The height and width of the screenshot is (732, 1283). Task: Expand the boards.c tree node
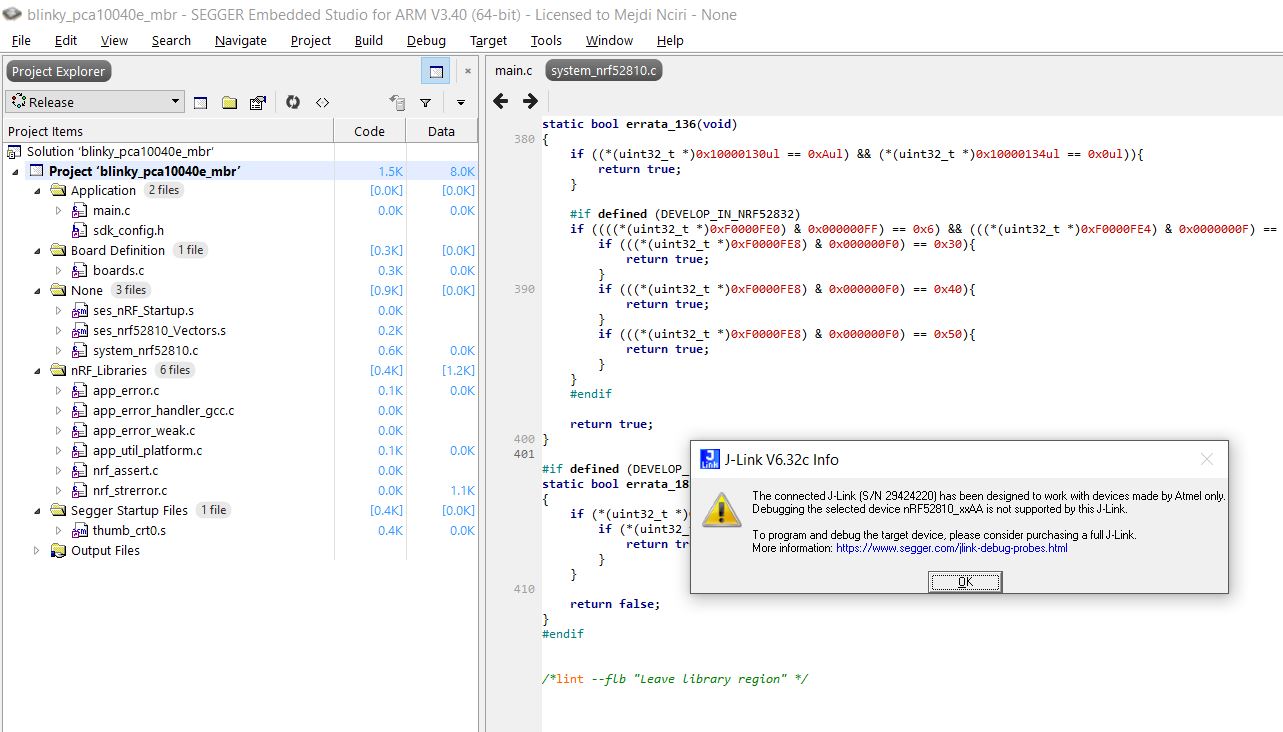(59, 270)
